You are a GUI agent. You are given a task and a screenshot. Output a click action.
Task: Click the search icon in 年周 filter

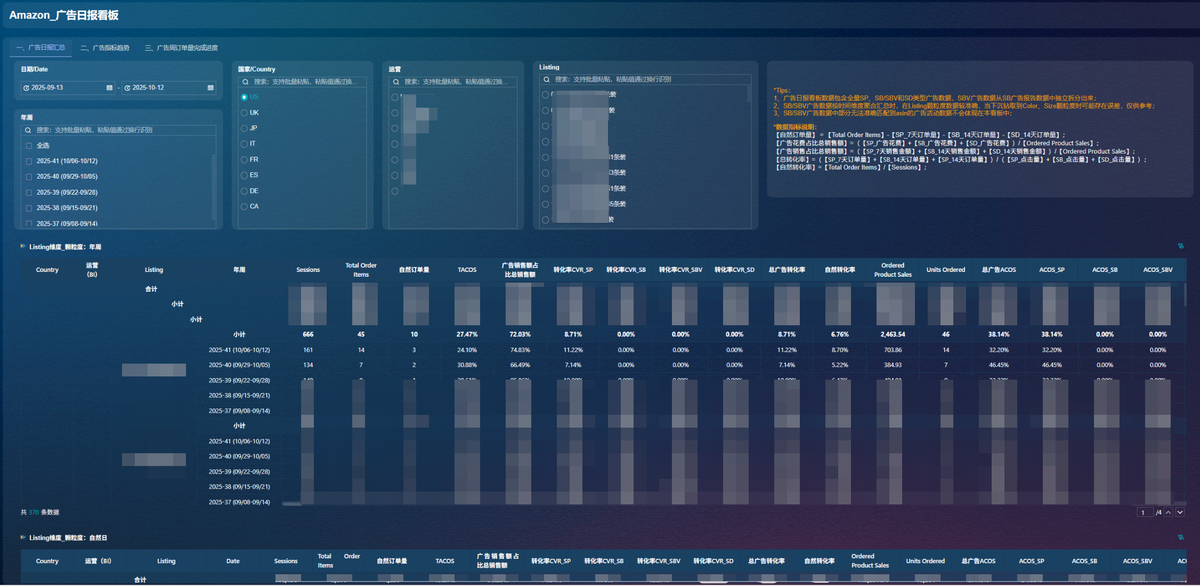tap(29, 130)
